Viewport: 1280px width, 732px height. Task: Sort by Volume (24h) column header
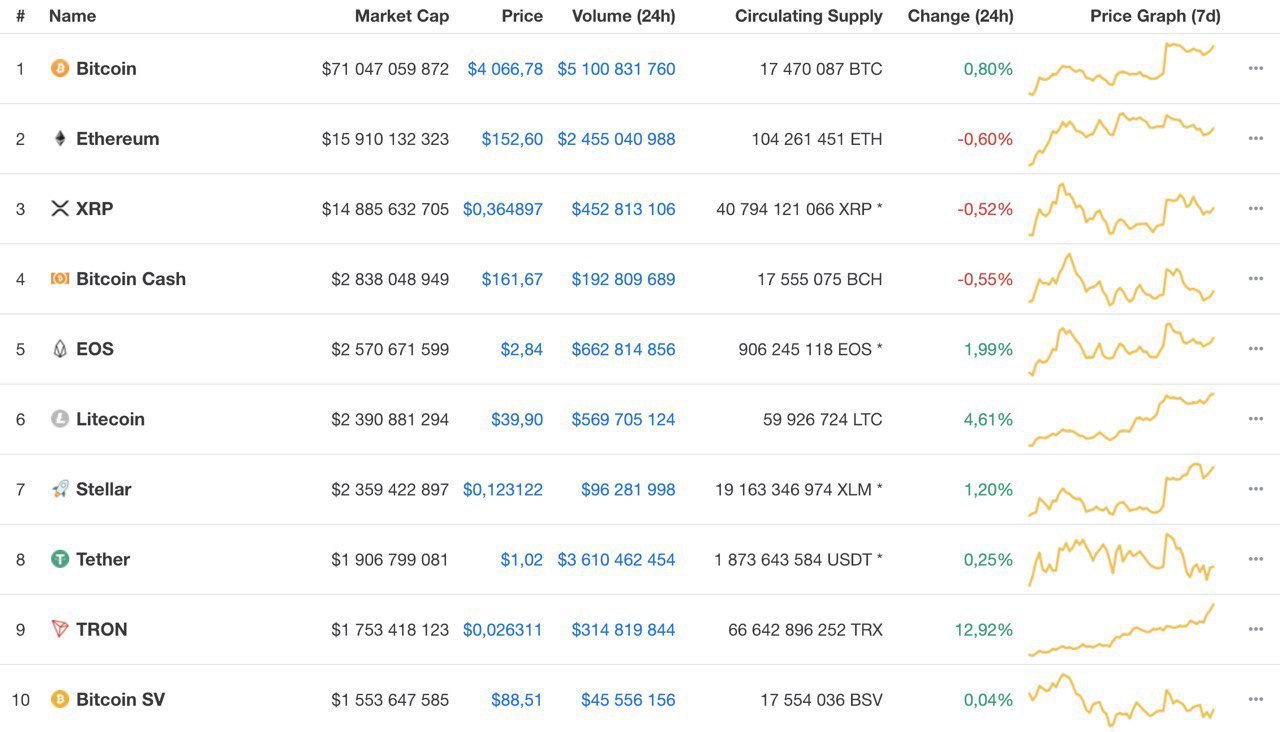[x=623, y=16]
